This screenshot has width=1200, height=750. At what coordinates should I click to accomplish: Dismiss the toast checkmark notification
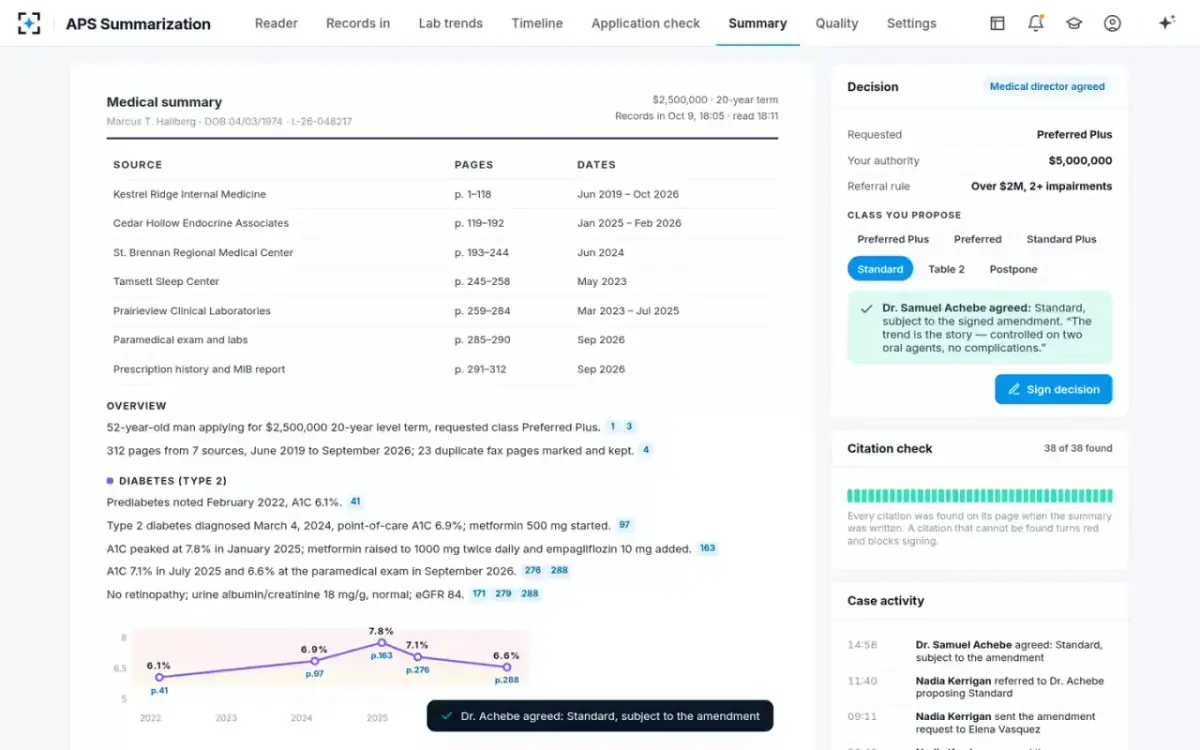click(x=446, y=716)
